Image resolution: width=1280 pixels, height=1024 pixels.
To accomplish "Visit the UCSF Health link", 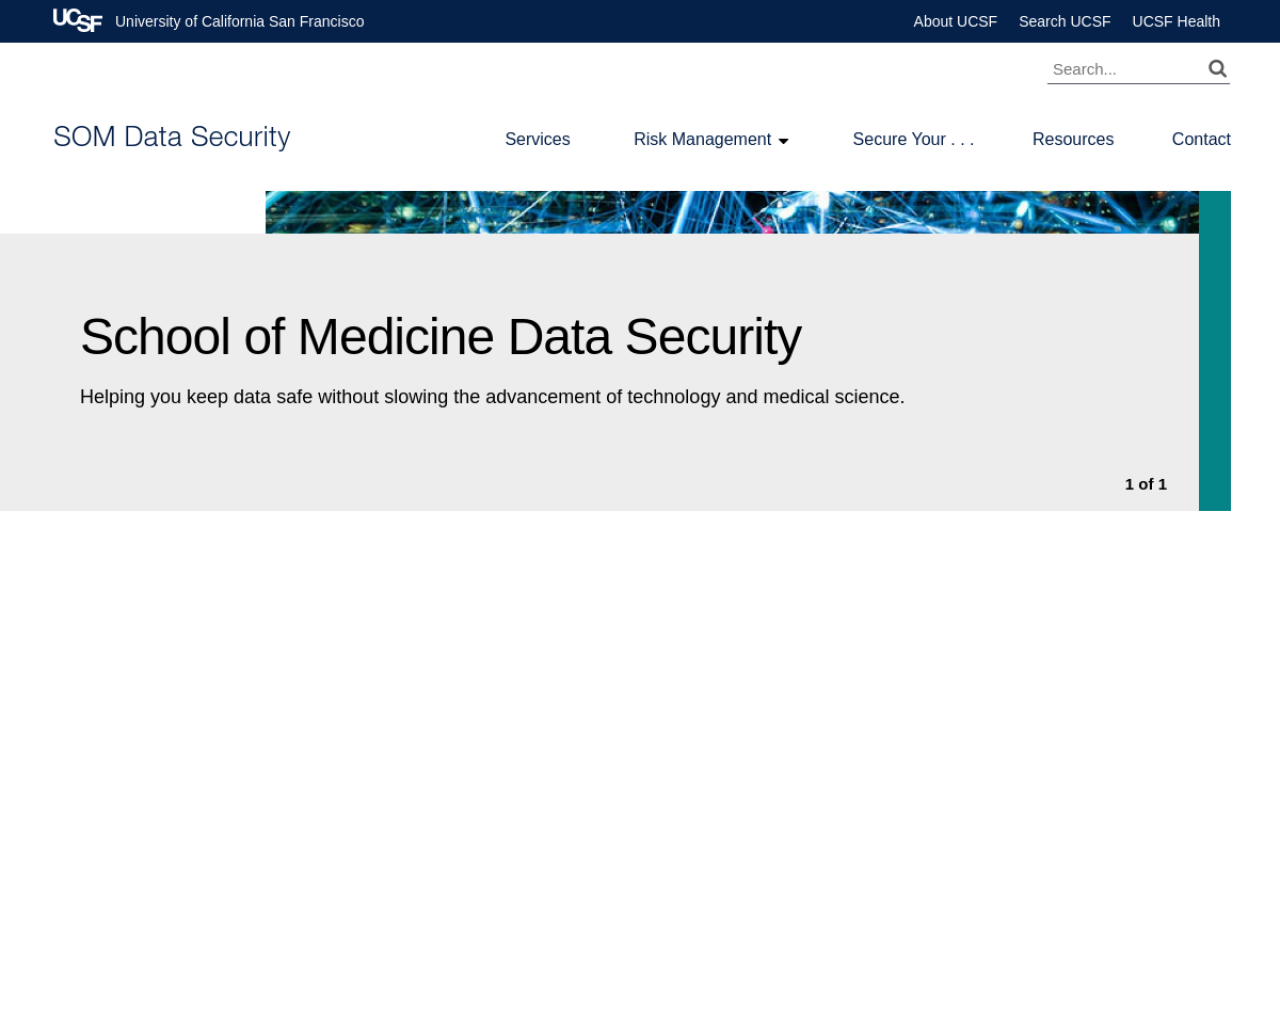I will coord(1176,21).
